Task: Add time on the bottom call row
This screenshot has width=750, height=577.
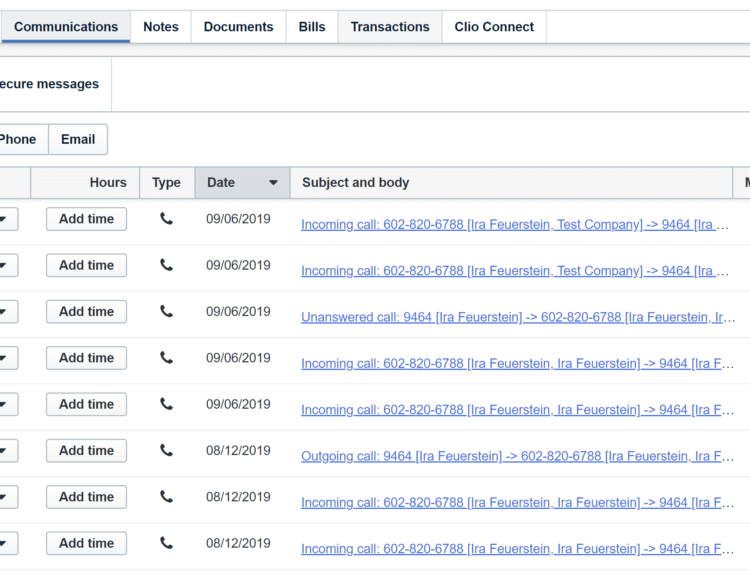Action: pyautogui.click(x=87, y=543)
